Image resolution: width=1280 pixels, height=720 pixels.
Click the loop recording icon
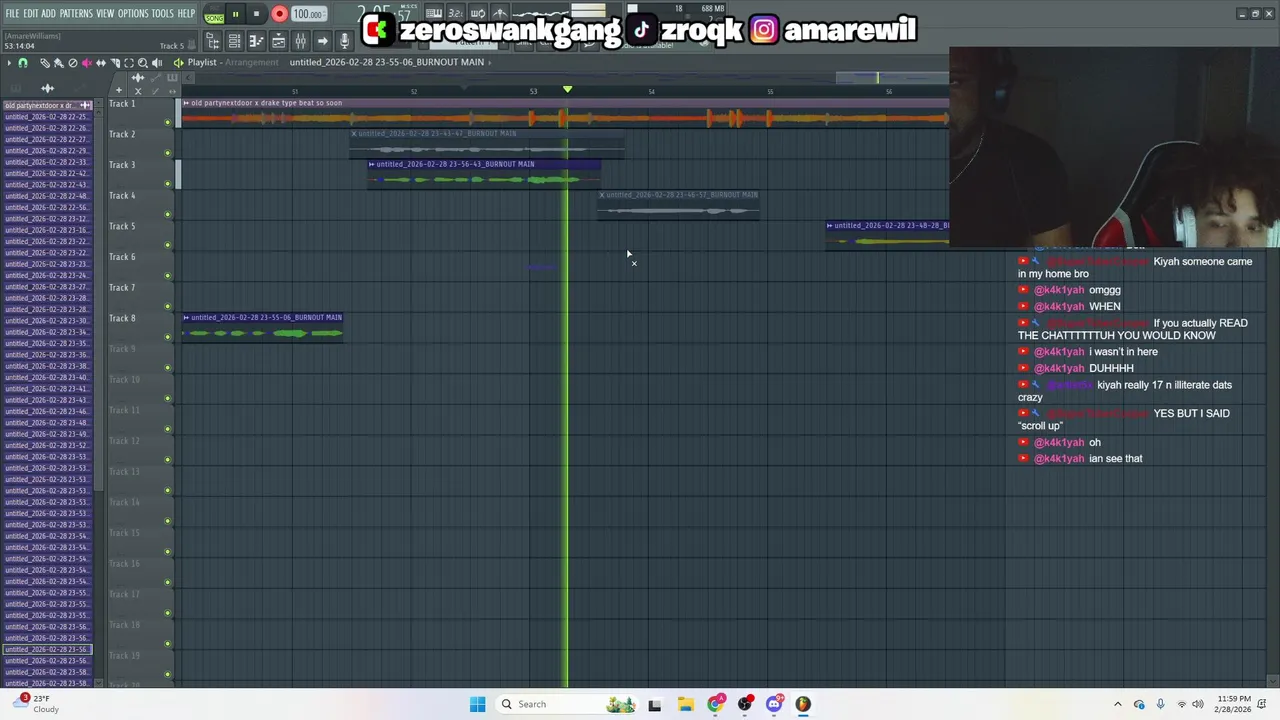pos(477,13)
